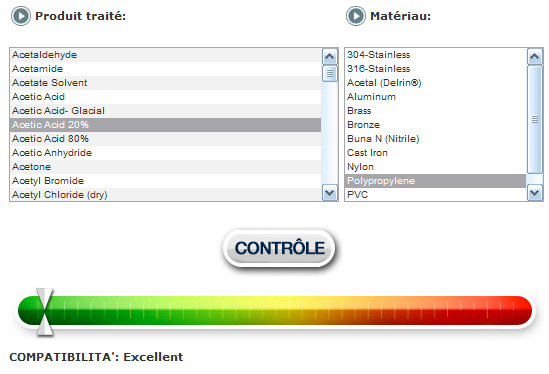The image size is (549, 374).
Task: Click material list scrollbar down arrow
Action: pyautogui.click(x=535, y=193)
